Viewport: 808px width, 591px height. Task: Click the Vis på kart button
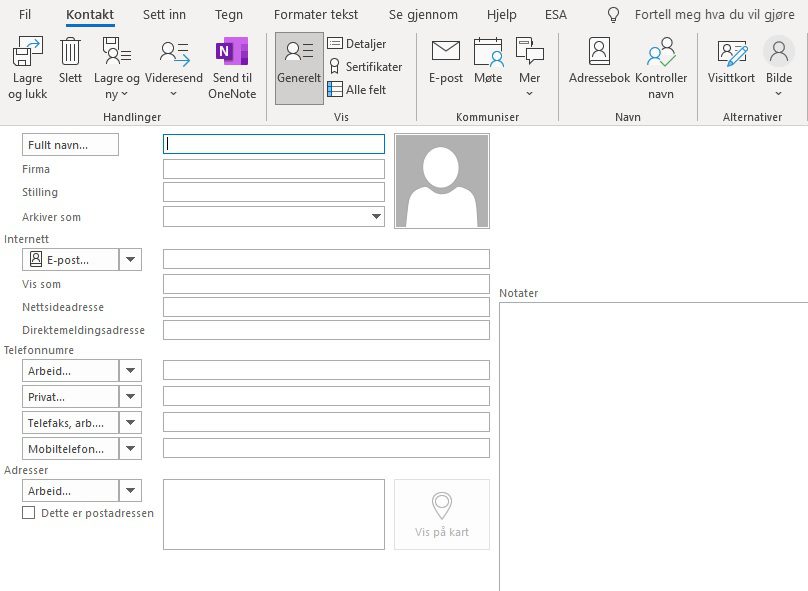point(442,514)
